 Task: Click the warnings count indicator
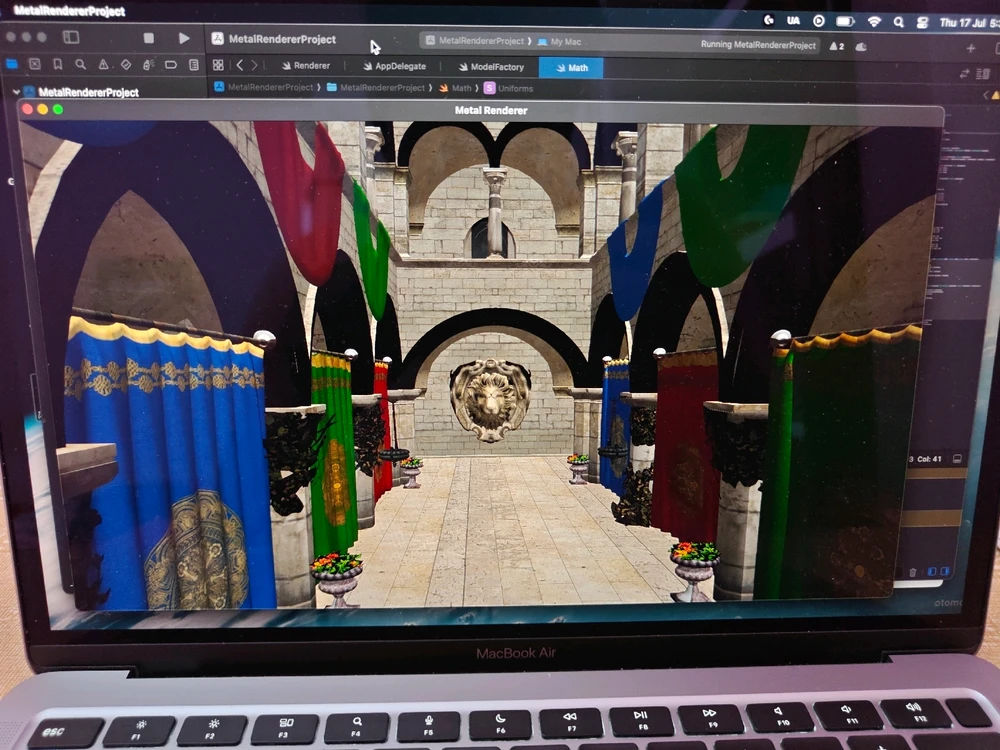coord(837,46)
